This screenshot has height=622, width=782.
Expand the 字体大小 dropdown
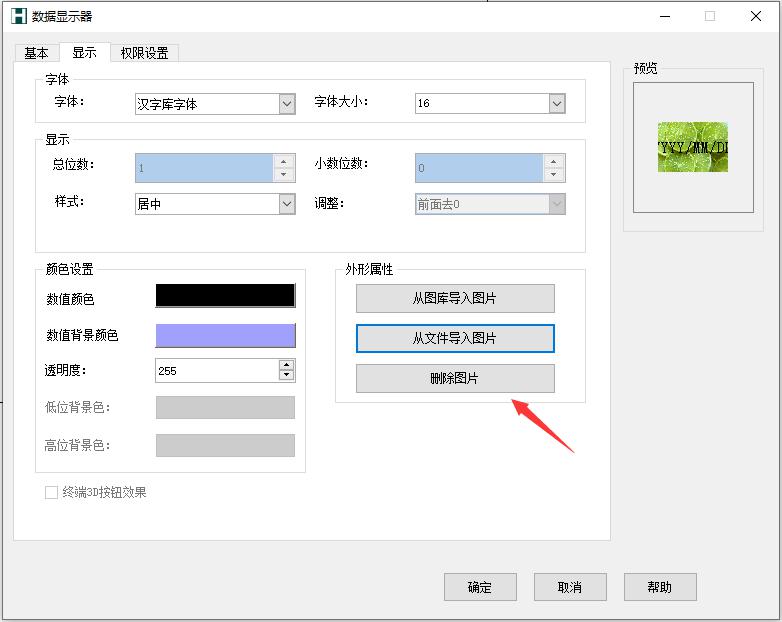click(556, 104)
